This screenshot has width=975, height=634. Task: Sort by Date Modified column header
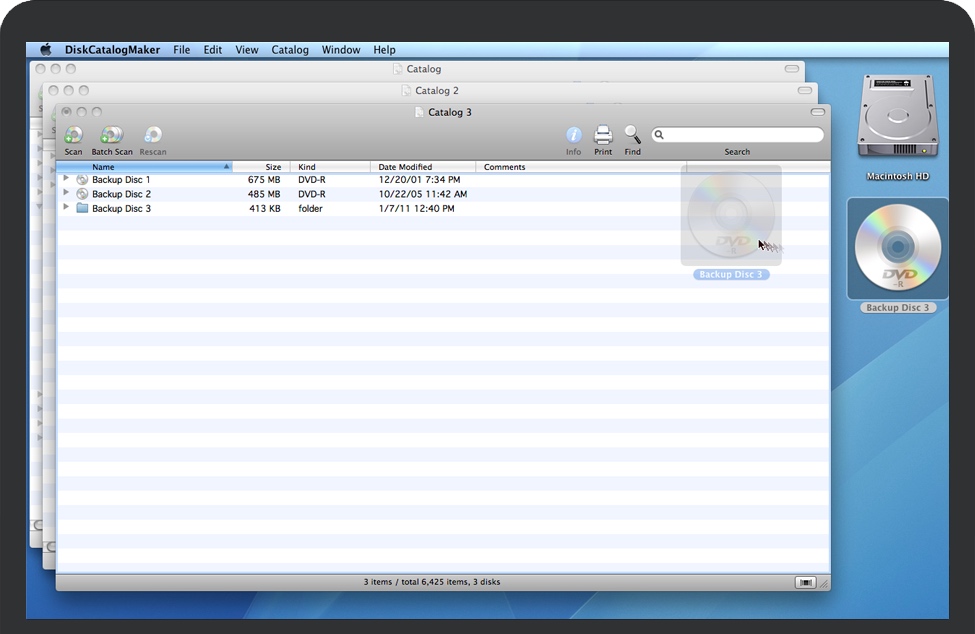(x=405, y=167)
